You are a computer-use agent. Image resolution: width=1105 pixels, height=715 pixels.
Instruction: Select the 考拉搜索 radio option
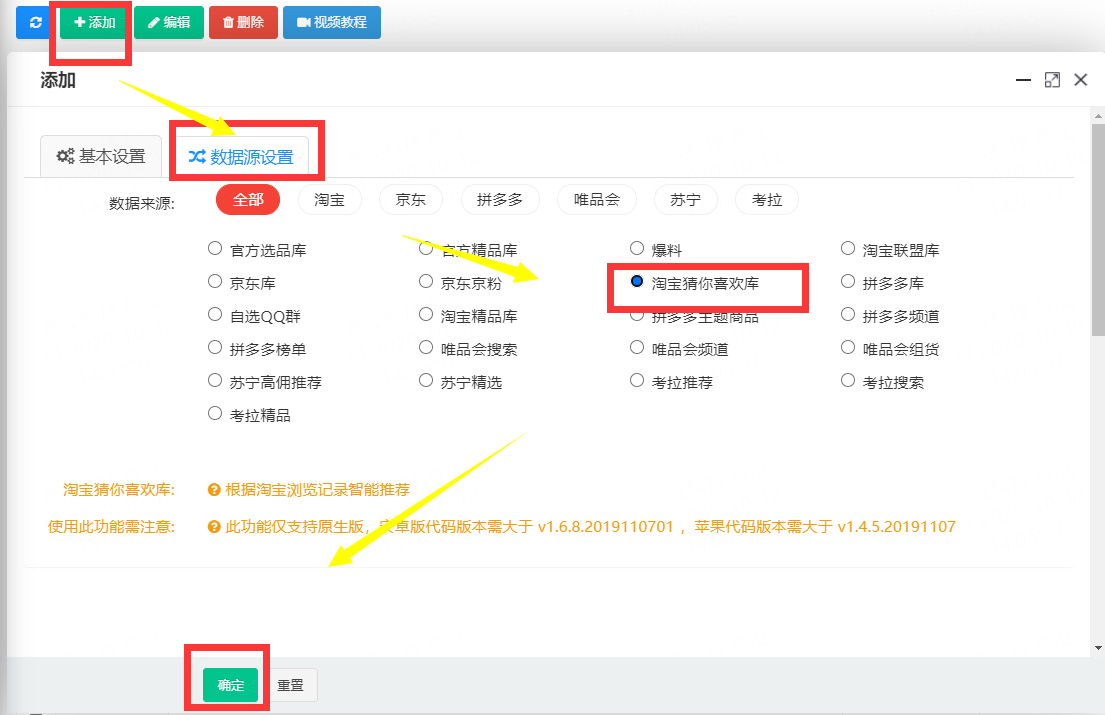pyautogui.click(x=848, y=380)
